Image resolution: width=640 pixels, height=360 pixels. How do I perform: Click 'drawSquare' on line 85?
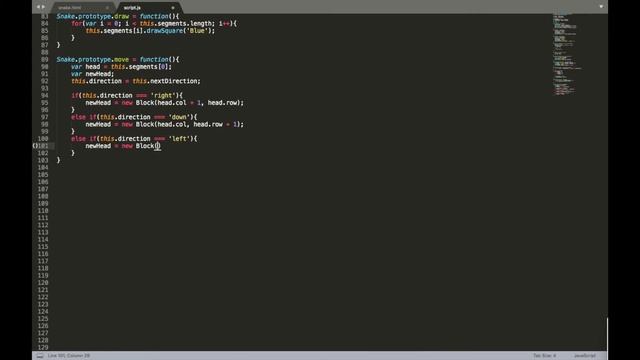164,31
